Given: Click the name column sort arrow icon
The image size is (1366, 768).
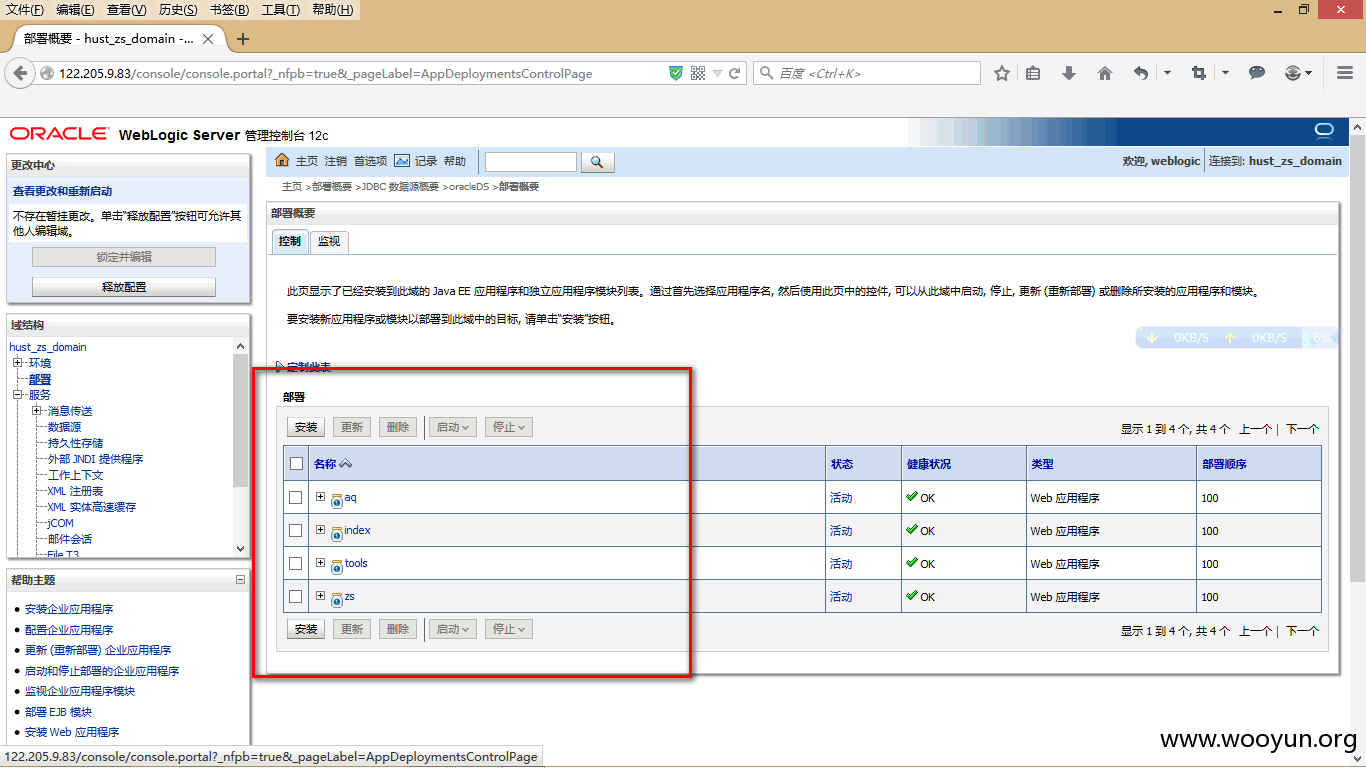Looking at the screenshot, I should (x=346, y=464).
